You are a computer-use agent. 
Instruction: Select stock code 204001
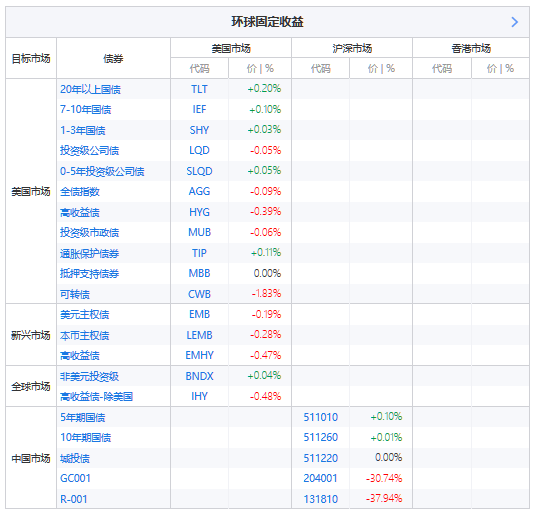pyautogui.click(x=320, y=478)
